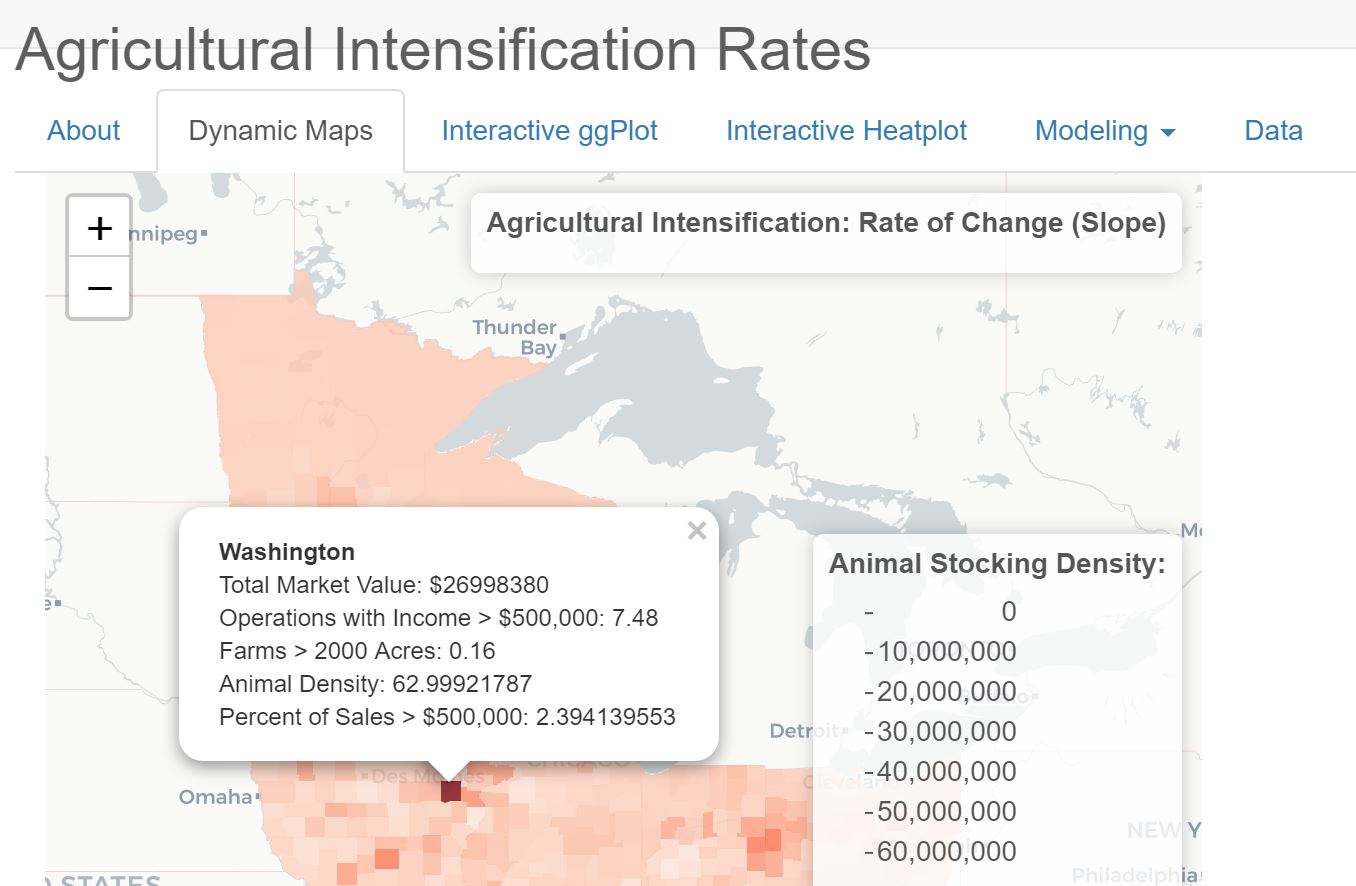Click the 30,000,000 legend entry
Image resolution: width=1356 pixels, height=886 pixels.
[946, 732]
